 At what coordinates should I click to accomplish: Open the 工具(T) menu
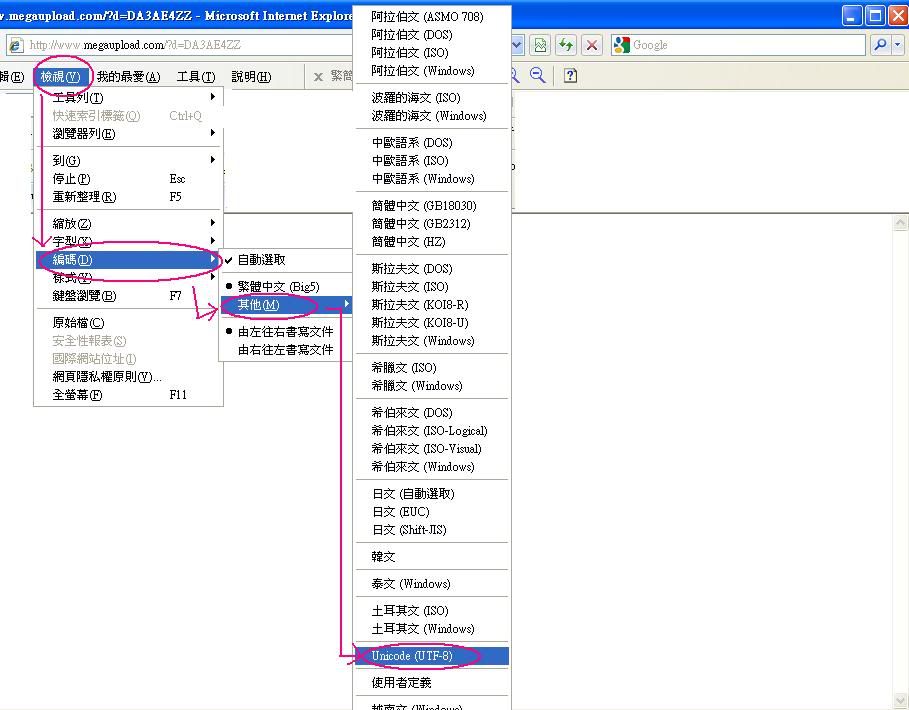[x=196, y=77]
